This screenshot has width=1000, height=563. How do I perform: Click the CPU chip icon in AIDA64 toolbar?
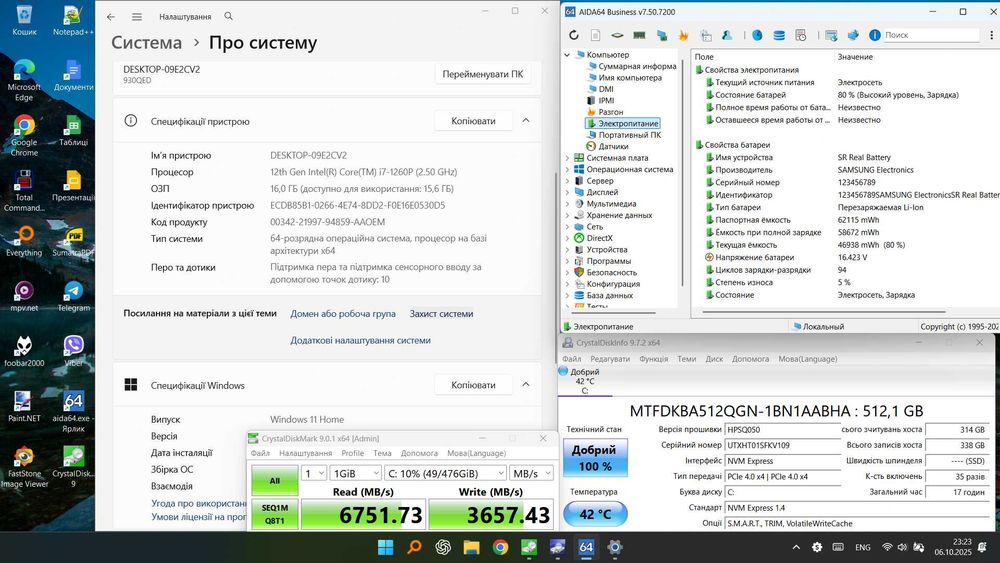(x=617, y=35)
